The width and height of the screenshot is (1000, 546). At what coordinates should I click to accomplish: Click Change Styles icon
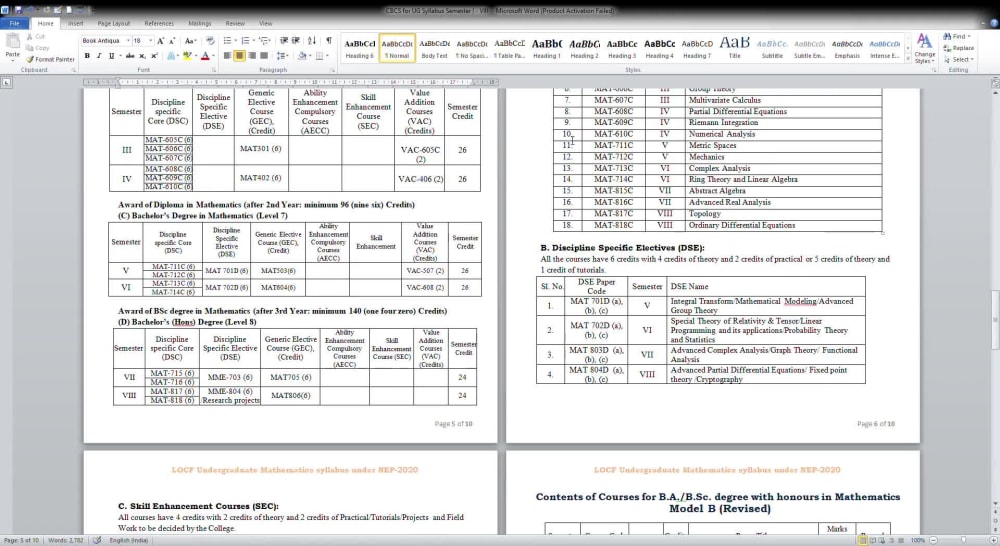pyautogui.click(x=924, y=48)
